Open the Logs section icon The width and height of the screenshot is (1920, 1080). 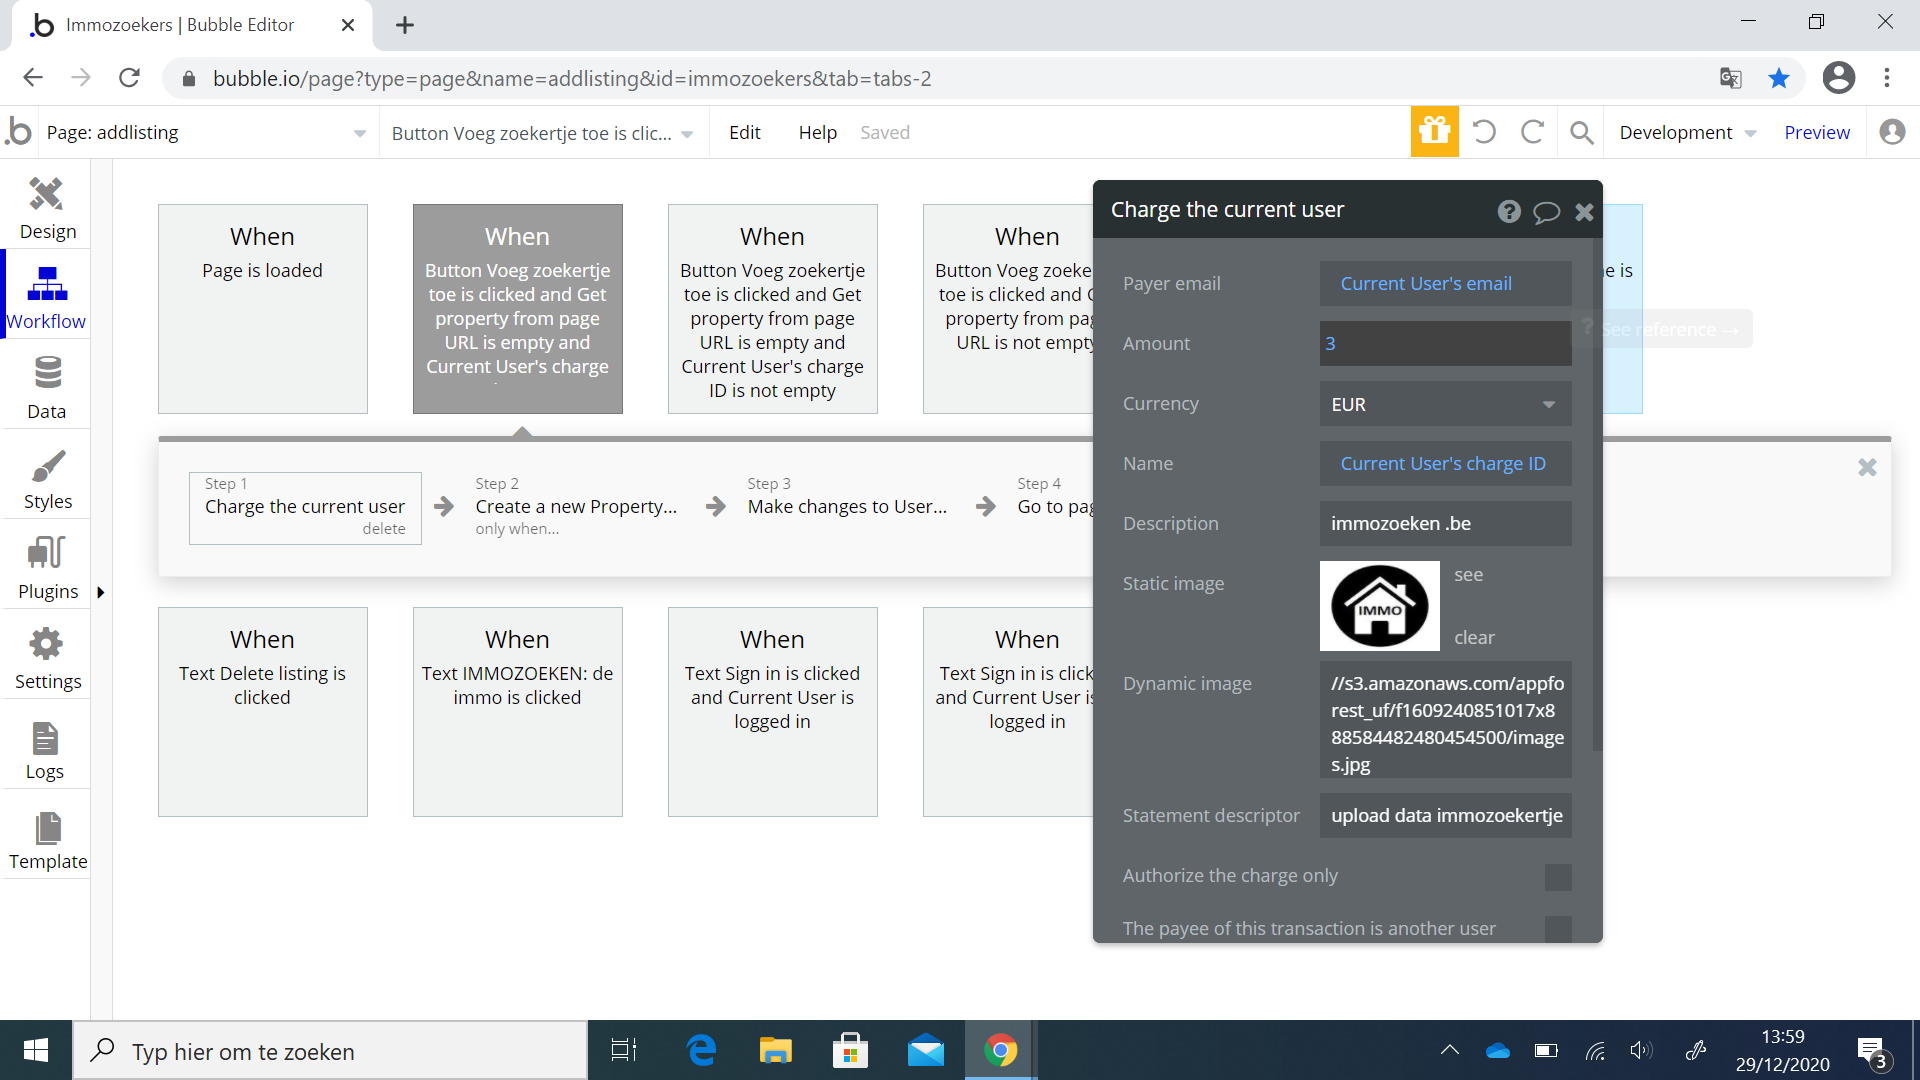pyautogui.click(x=45, y=740)
